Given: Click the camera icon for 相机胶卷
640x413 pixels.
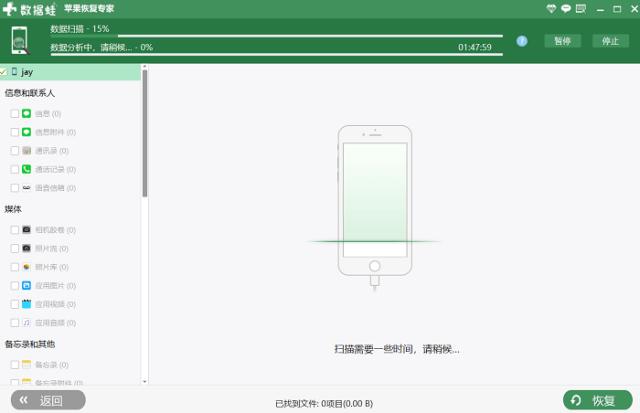Looking at the screenshot, I should tap(27, 230).
